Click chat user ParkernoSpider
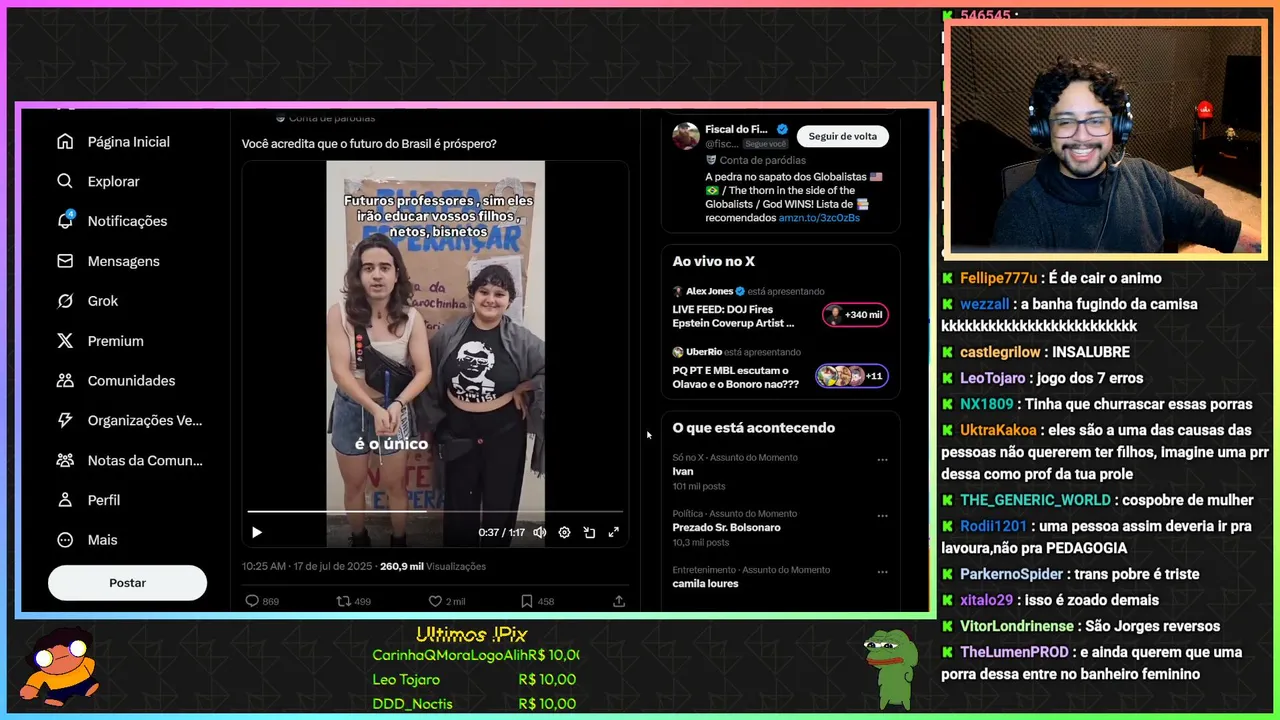Image resolution: width=1280 pixels, height=720 pixels. [1013, 574]
